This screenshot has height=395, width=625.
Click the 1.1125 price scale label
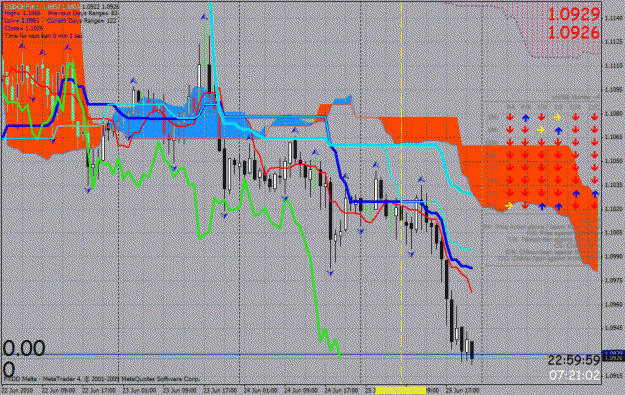614,41
